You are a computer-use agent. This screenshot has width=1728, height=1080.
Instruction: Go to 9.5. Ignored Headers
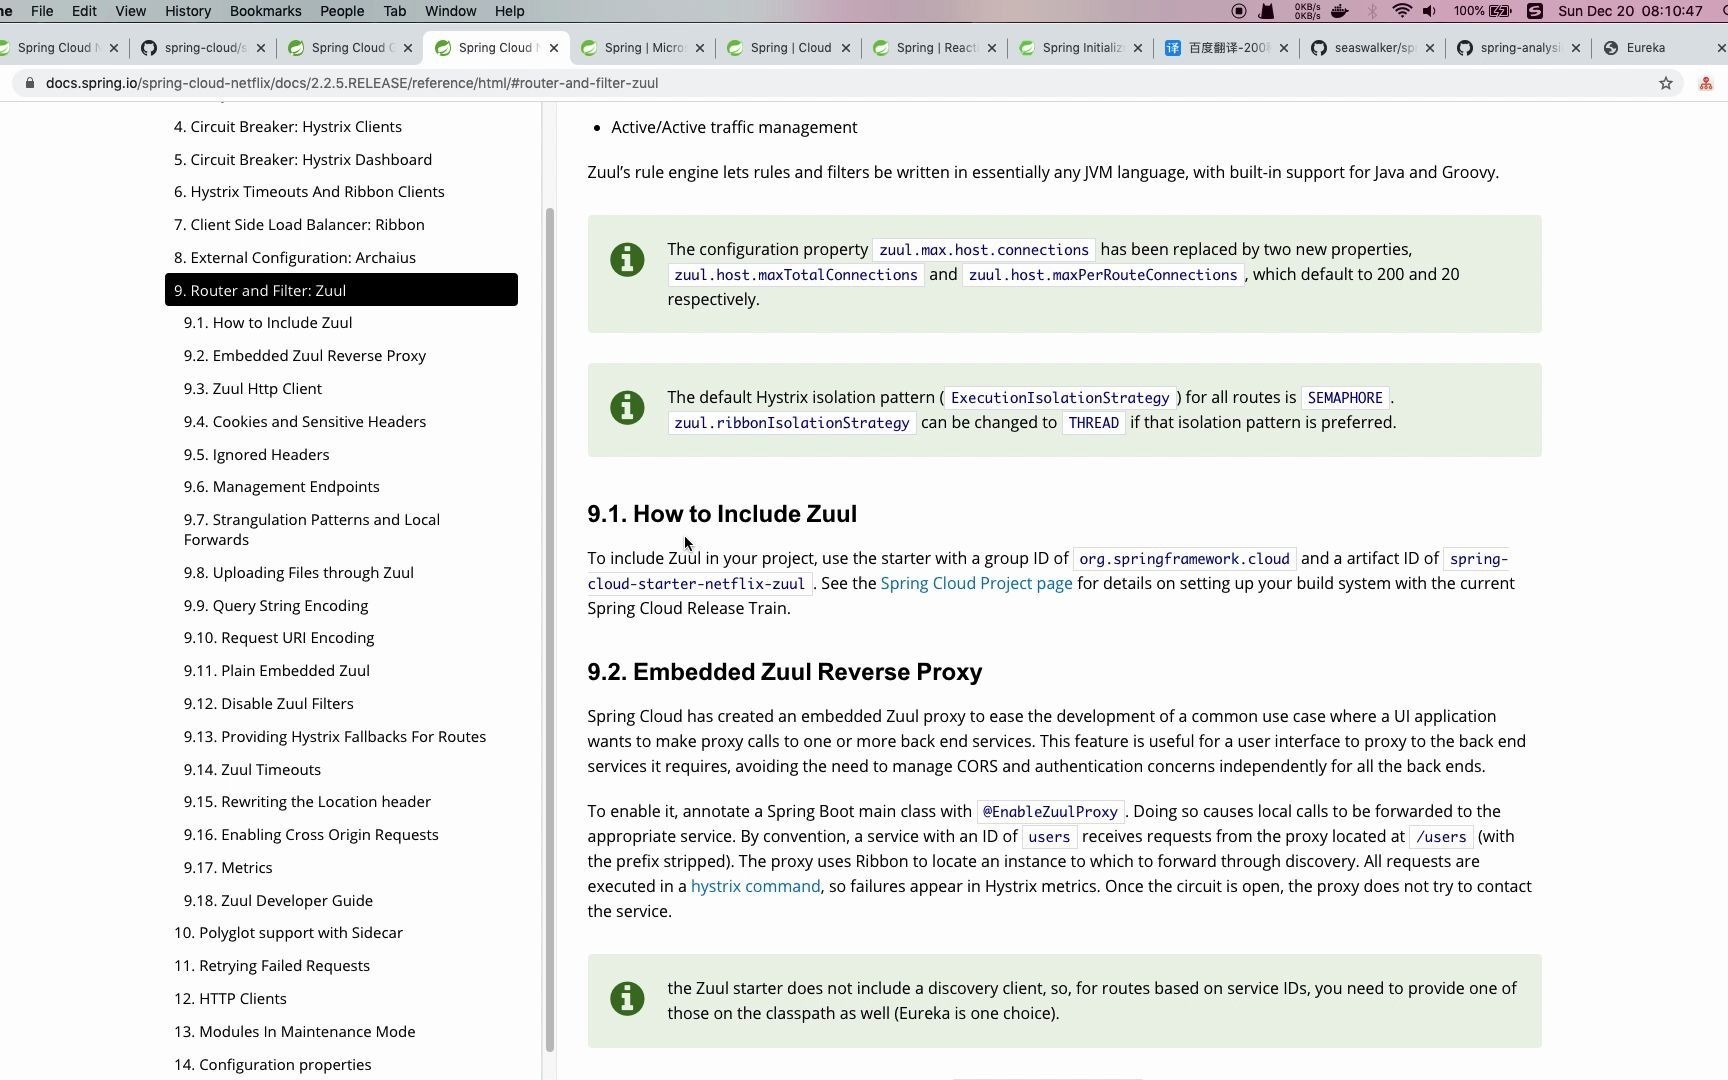coord(256,455)
